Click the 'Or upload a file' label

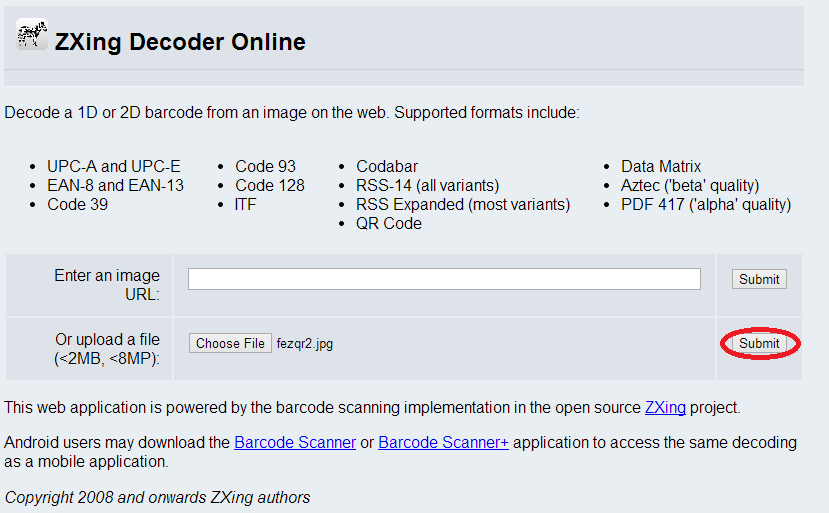click(x=107, y=349)
